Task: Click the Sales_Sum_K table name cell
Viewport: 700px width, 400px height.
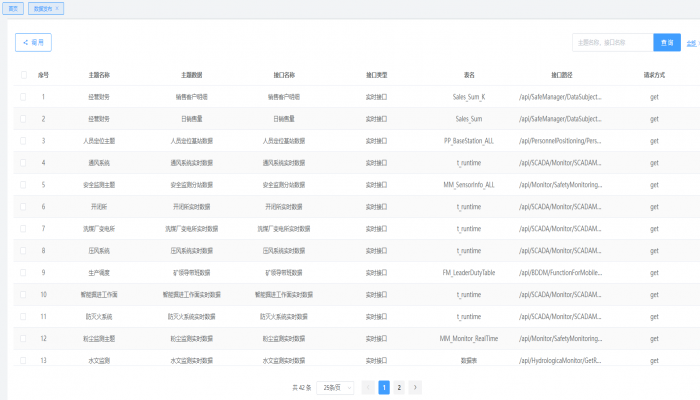Action: pos(469,97)
